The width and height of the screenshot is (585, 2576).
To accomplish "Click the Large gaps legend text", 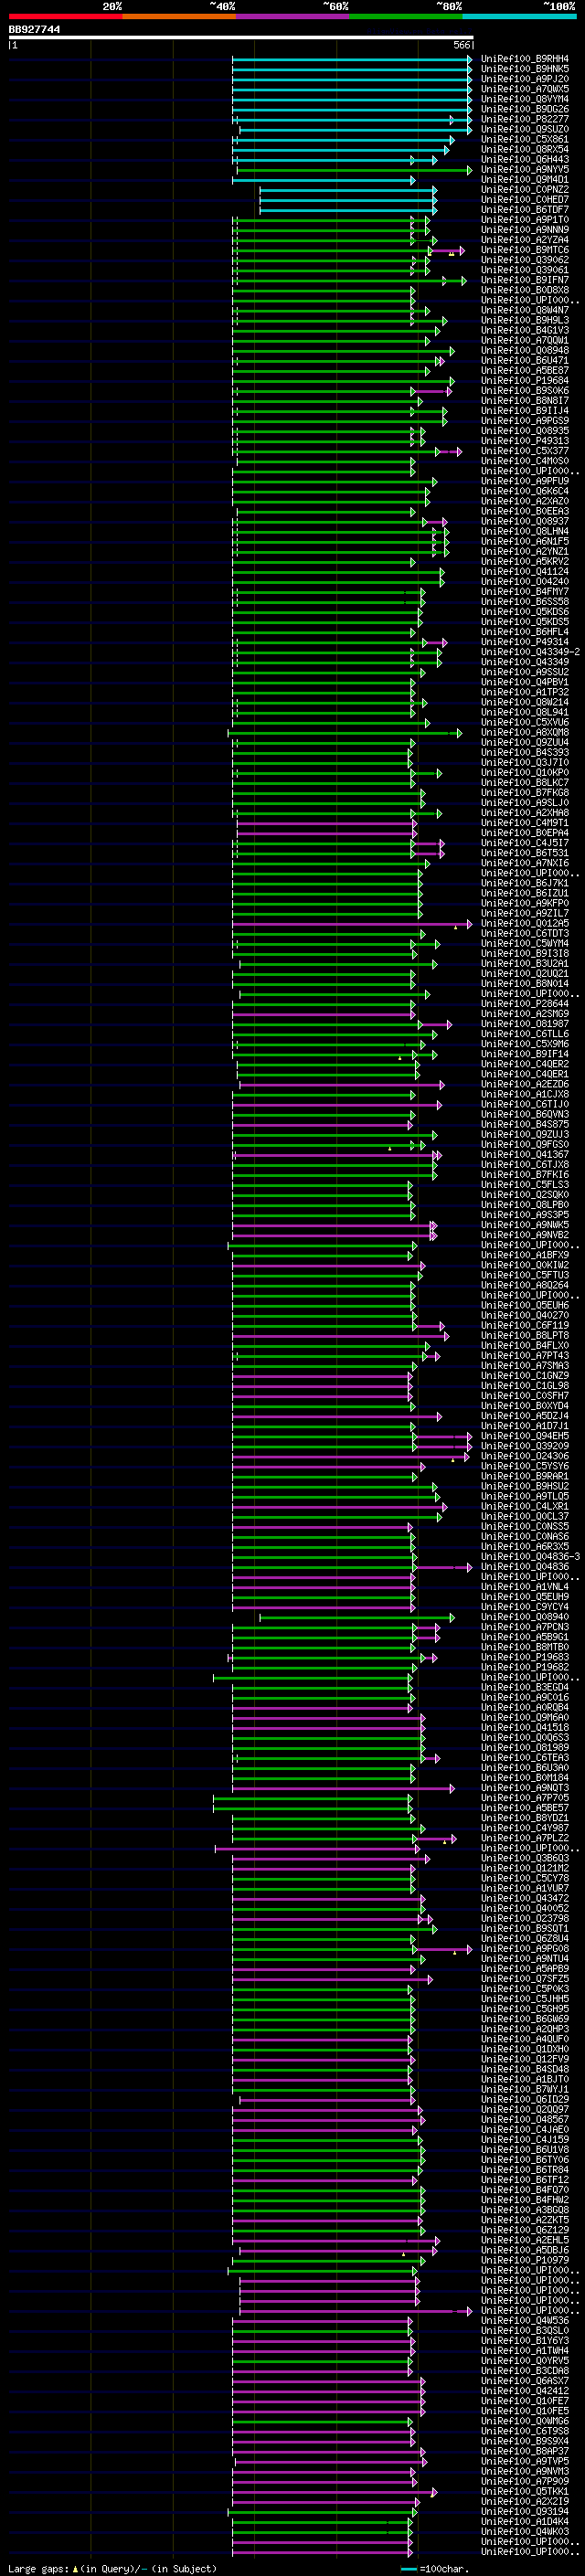I will [x=112, y=2568].
